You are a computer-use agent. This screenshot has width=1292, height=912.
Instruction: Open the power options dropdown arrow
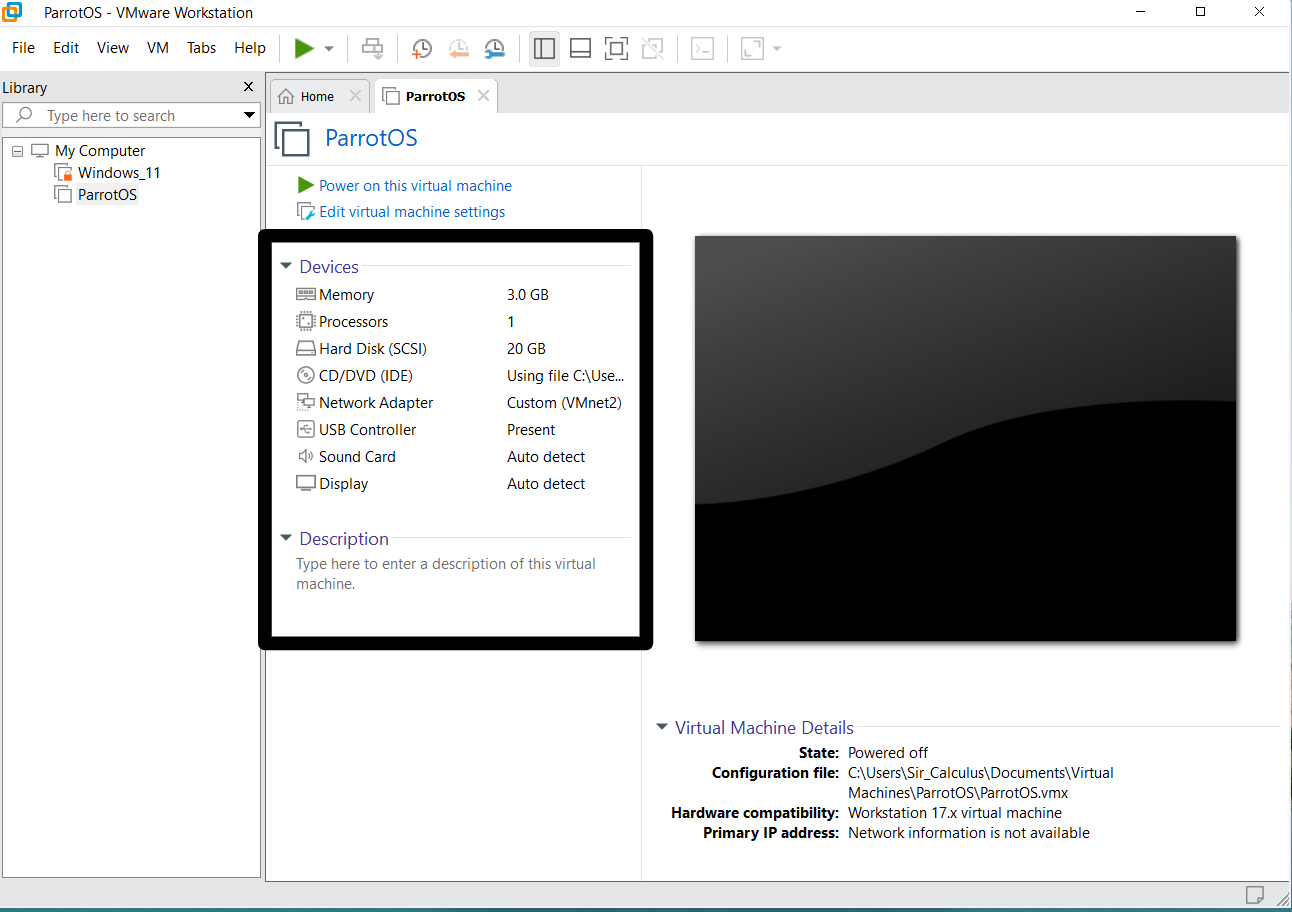(329, 49)
